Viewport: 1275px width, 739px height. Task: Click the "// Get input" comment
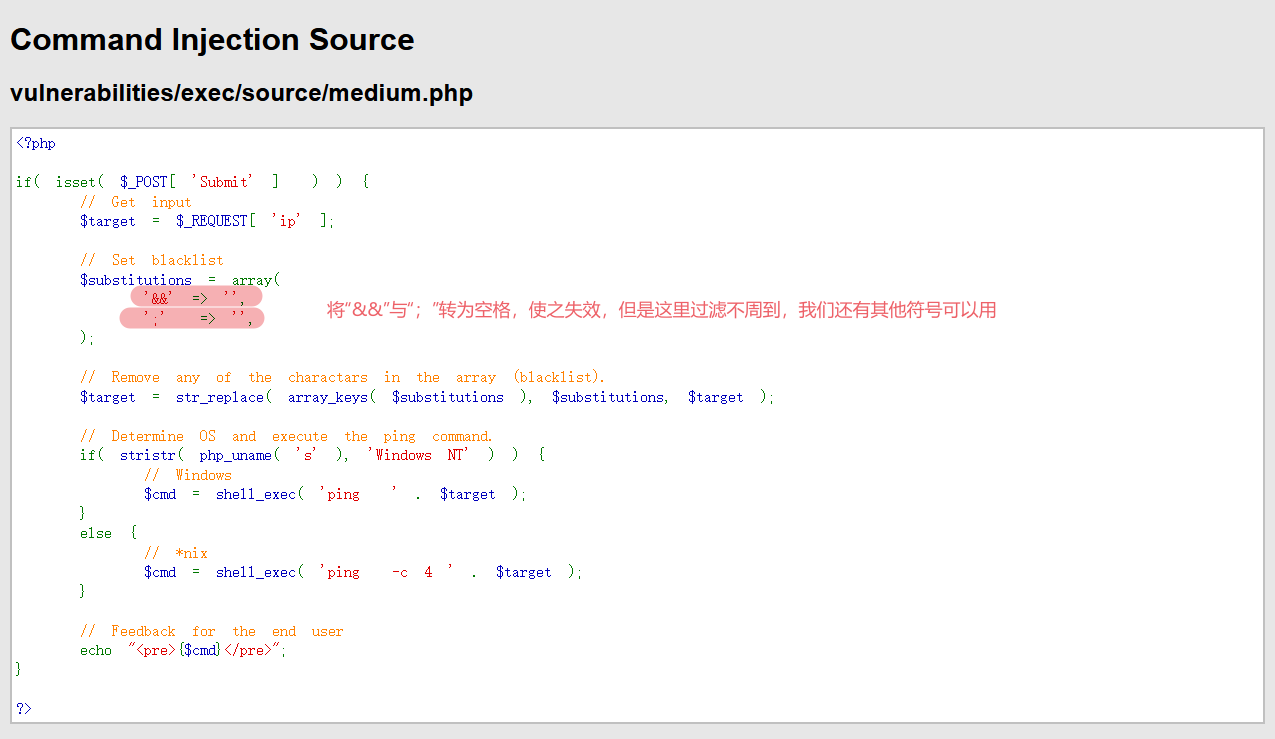pos(135,202)
